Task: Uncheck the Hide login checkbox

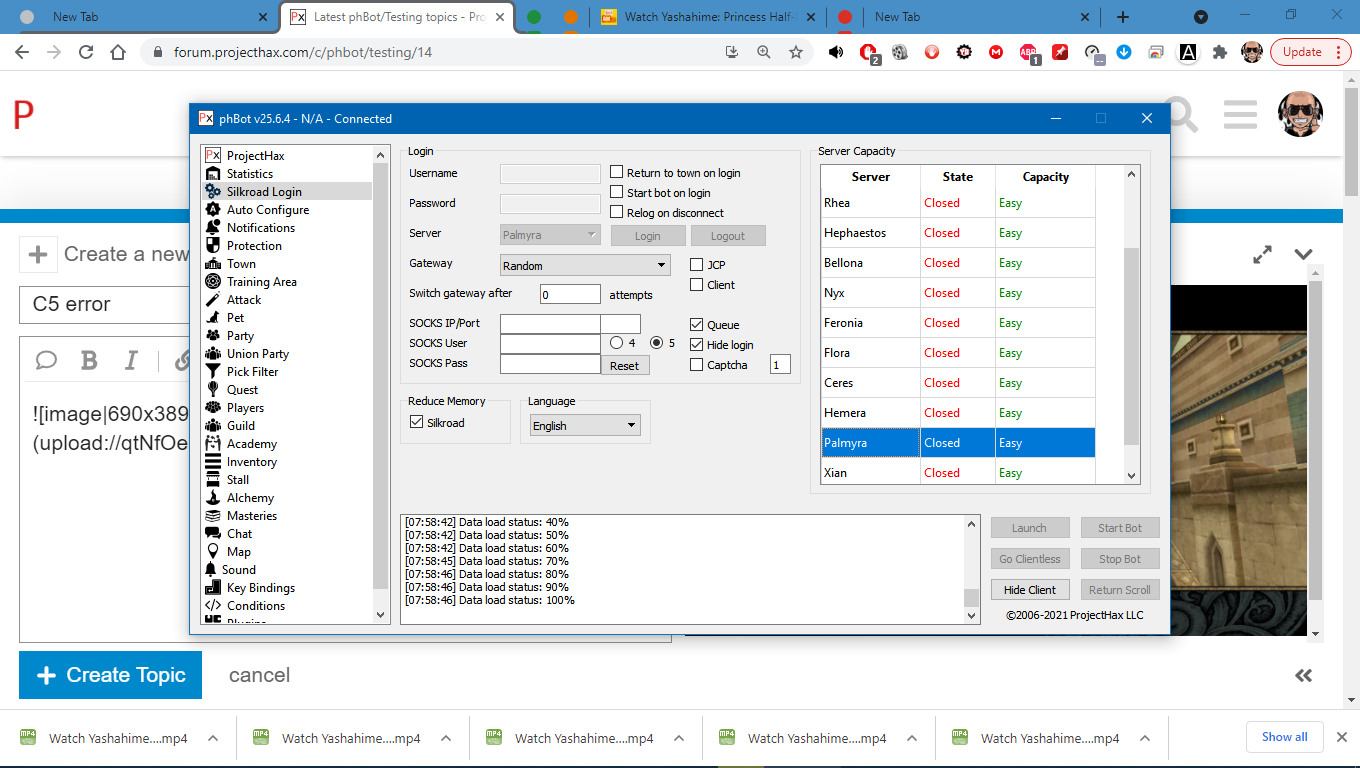Action: (x=697, y=345)
